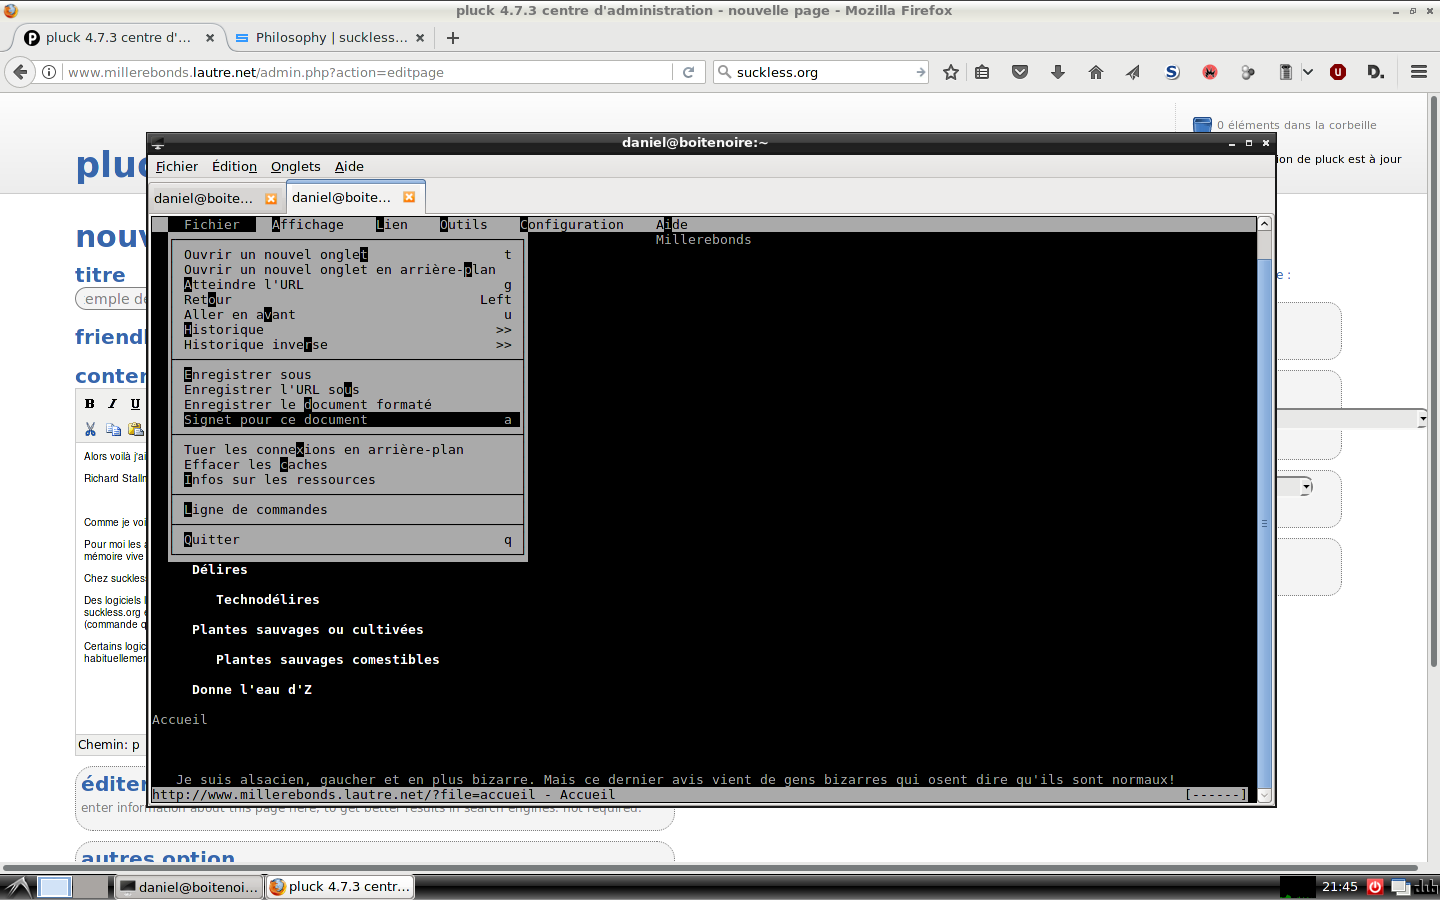1440x900 pixels.
Task: Open terminal Aide menu
Action: pyautogui.click(x=349, y=167)
